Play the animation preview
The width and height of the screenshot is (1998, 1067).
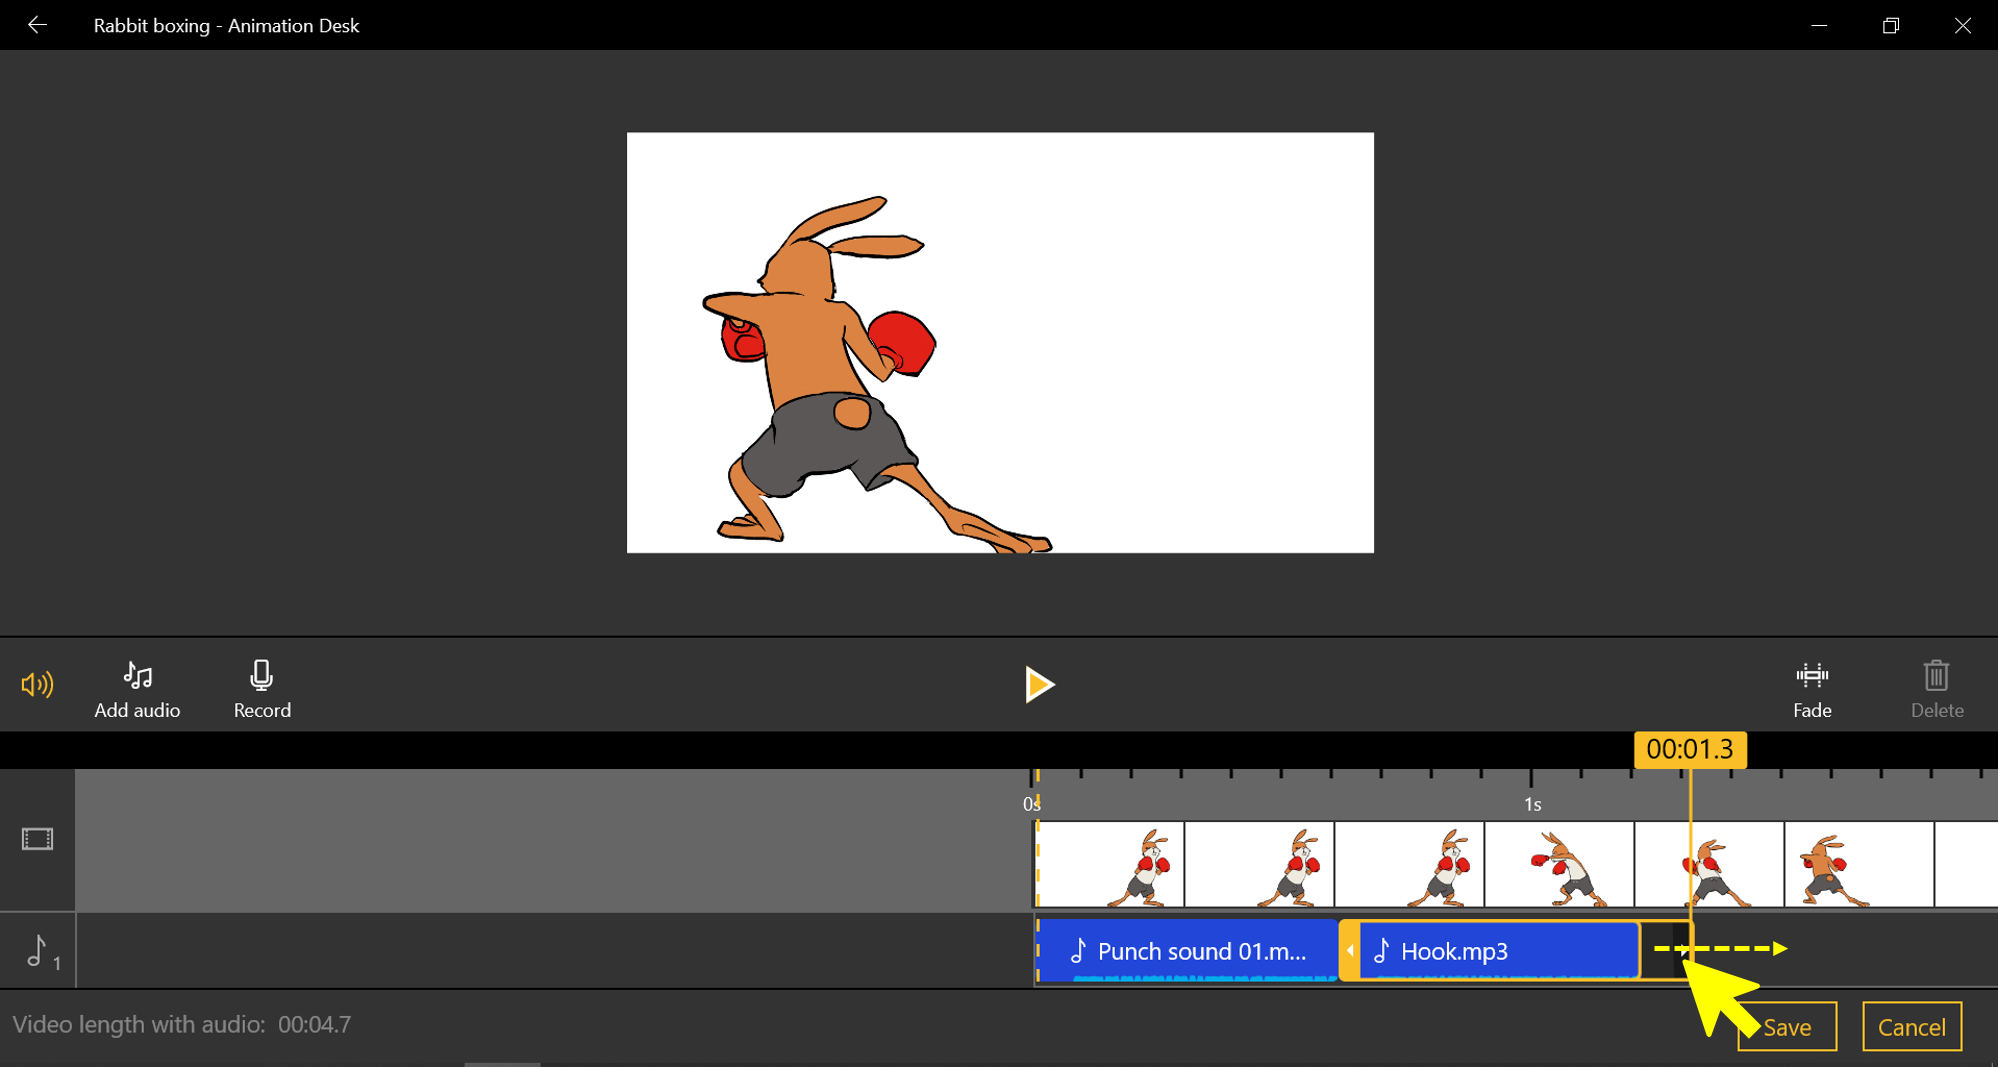click(1039, 685)
